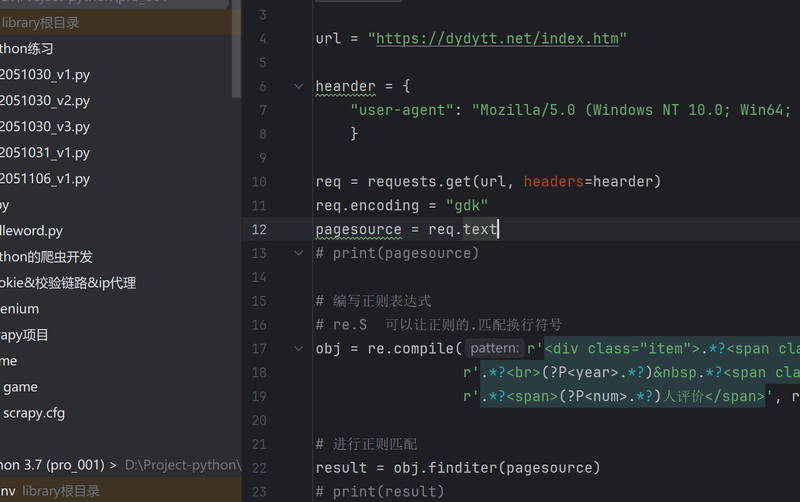
Task: Place the cursor after req.text on line 12
Action: pos(499,229)
